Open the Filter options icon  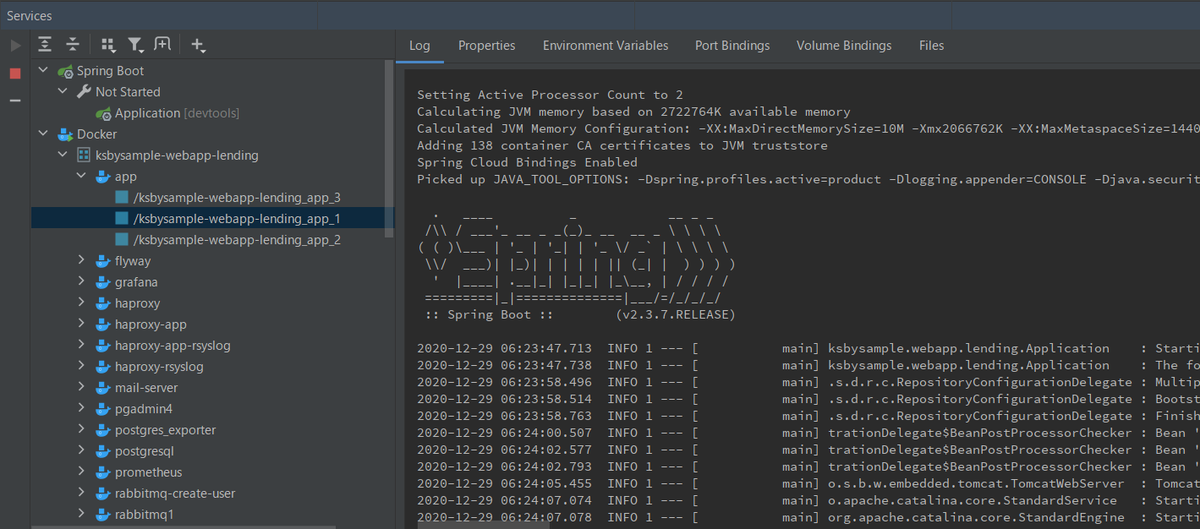(136, 45)
